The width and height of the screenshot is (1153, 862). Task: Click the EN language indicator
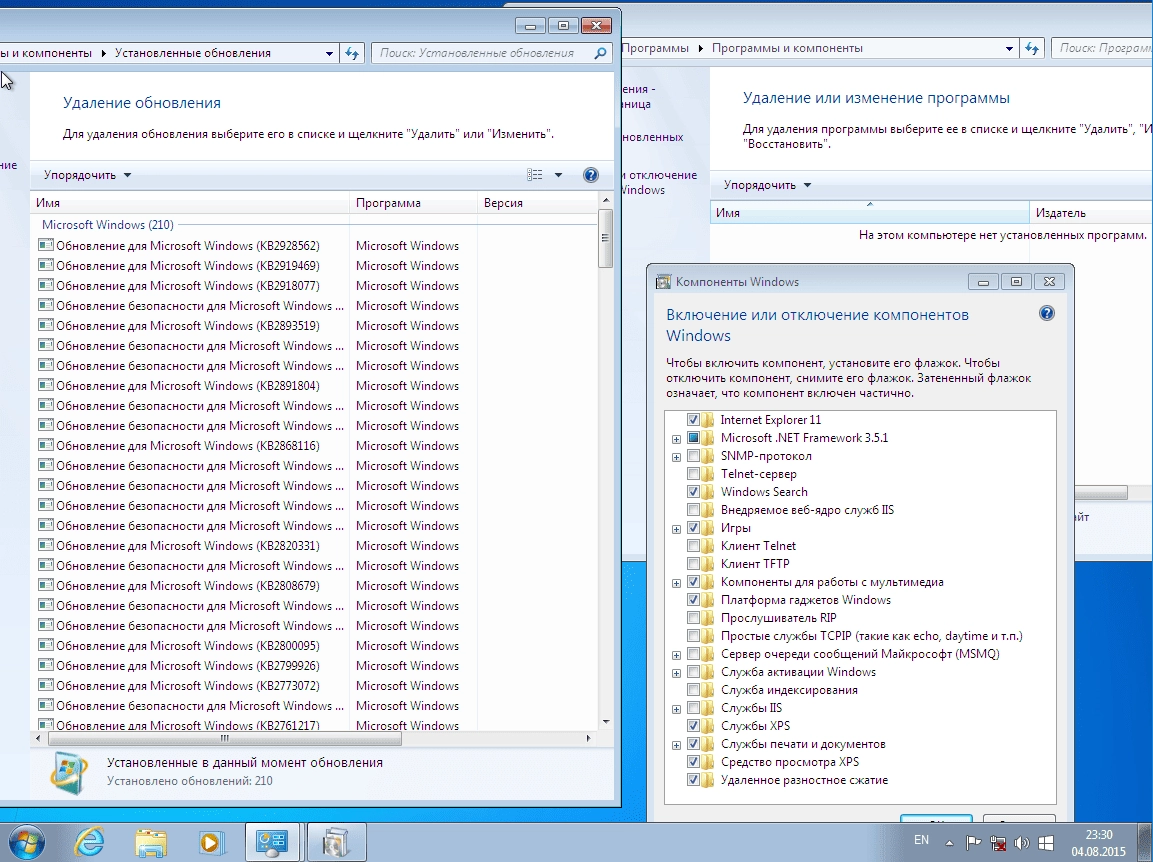[921, 840]
